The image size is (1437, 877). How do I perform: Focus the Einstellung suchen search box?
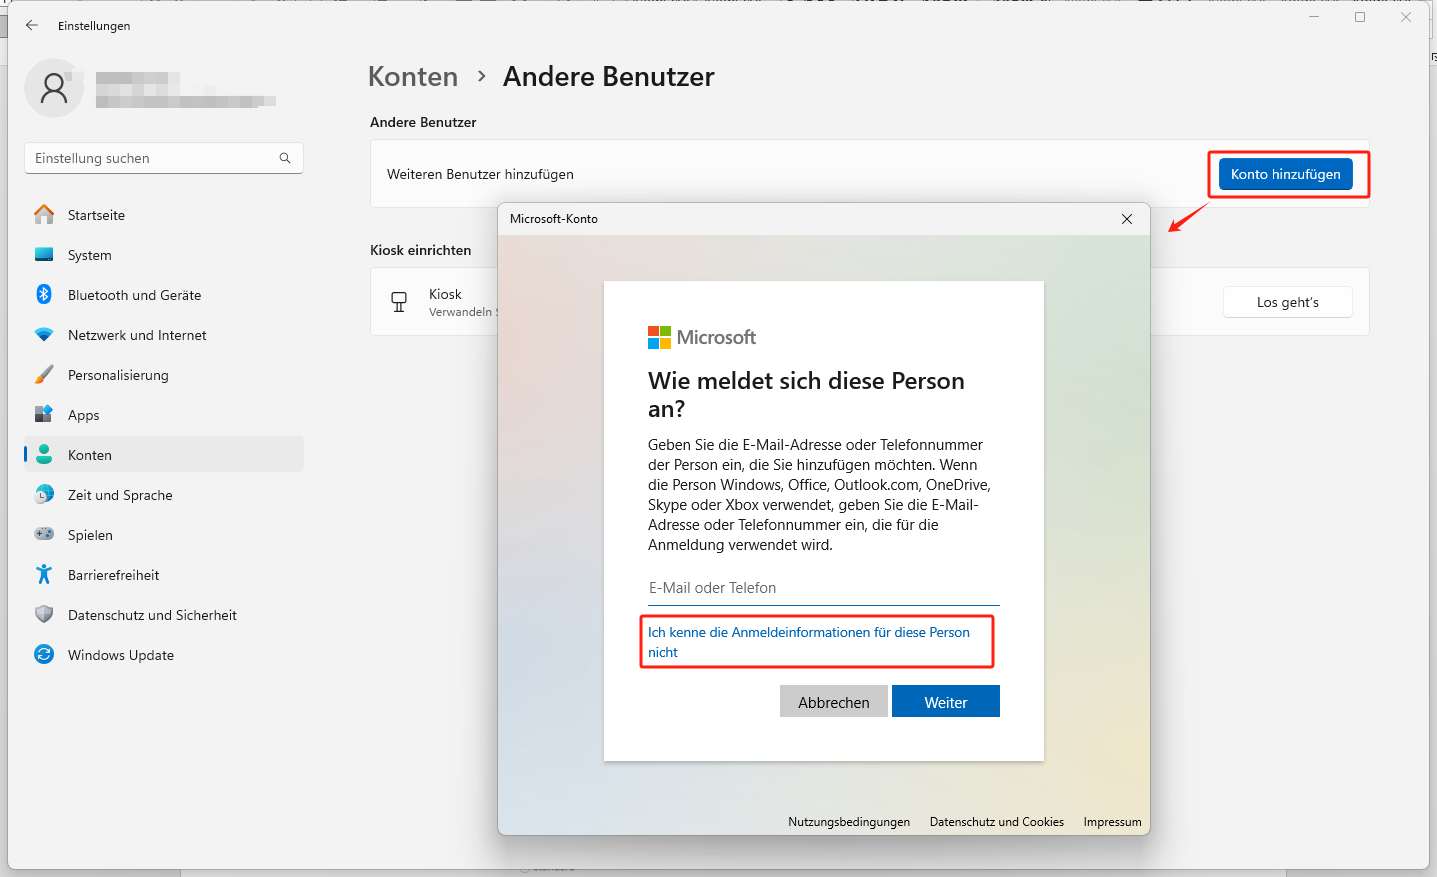[x=164, y=158]
